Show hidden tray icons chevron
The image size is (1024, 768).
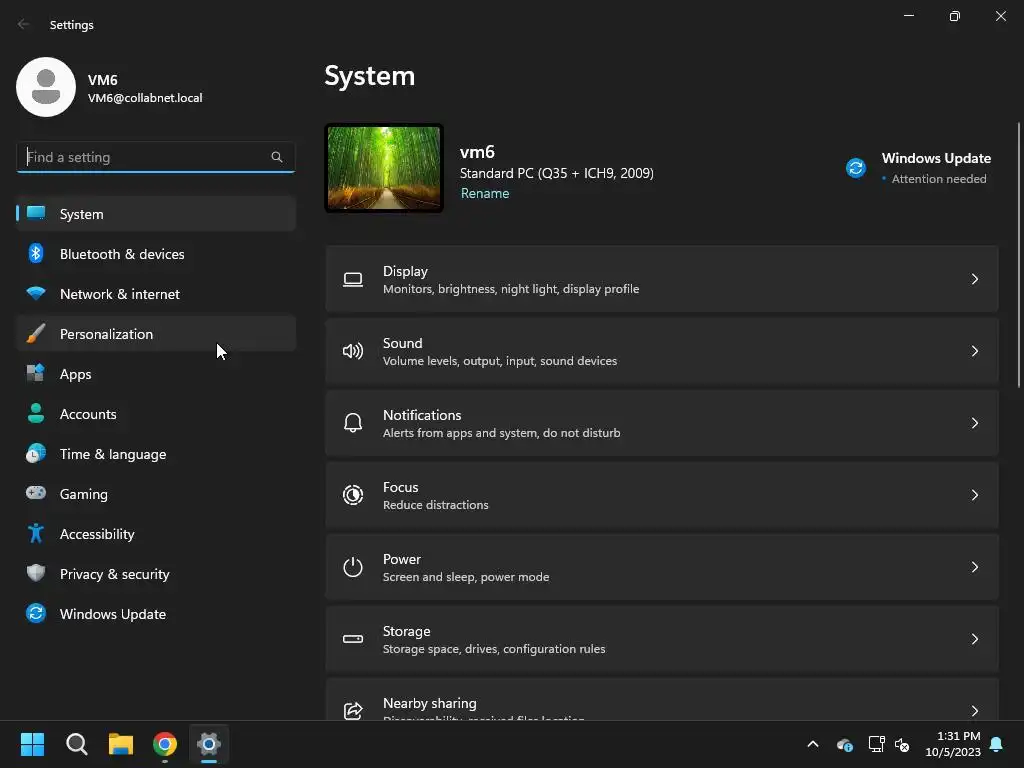pyautogui.click(x=813, y=744)
